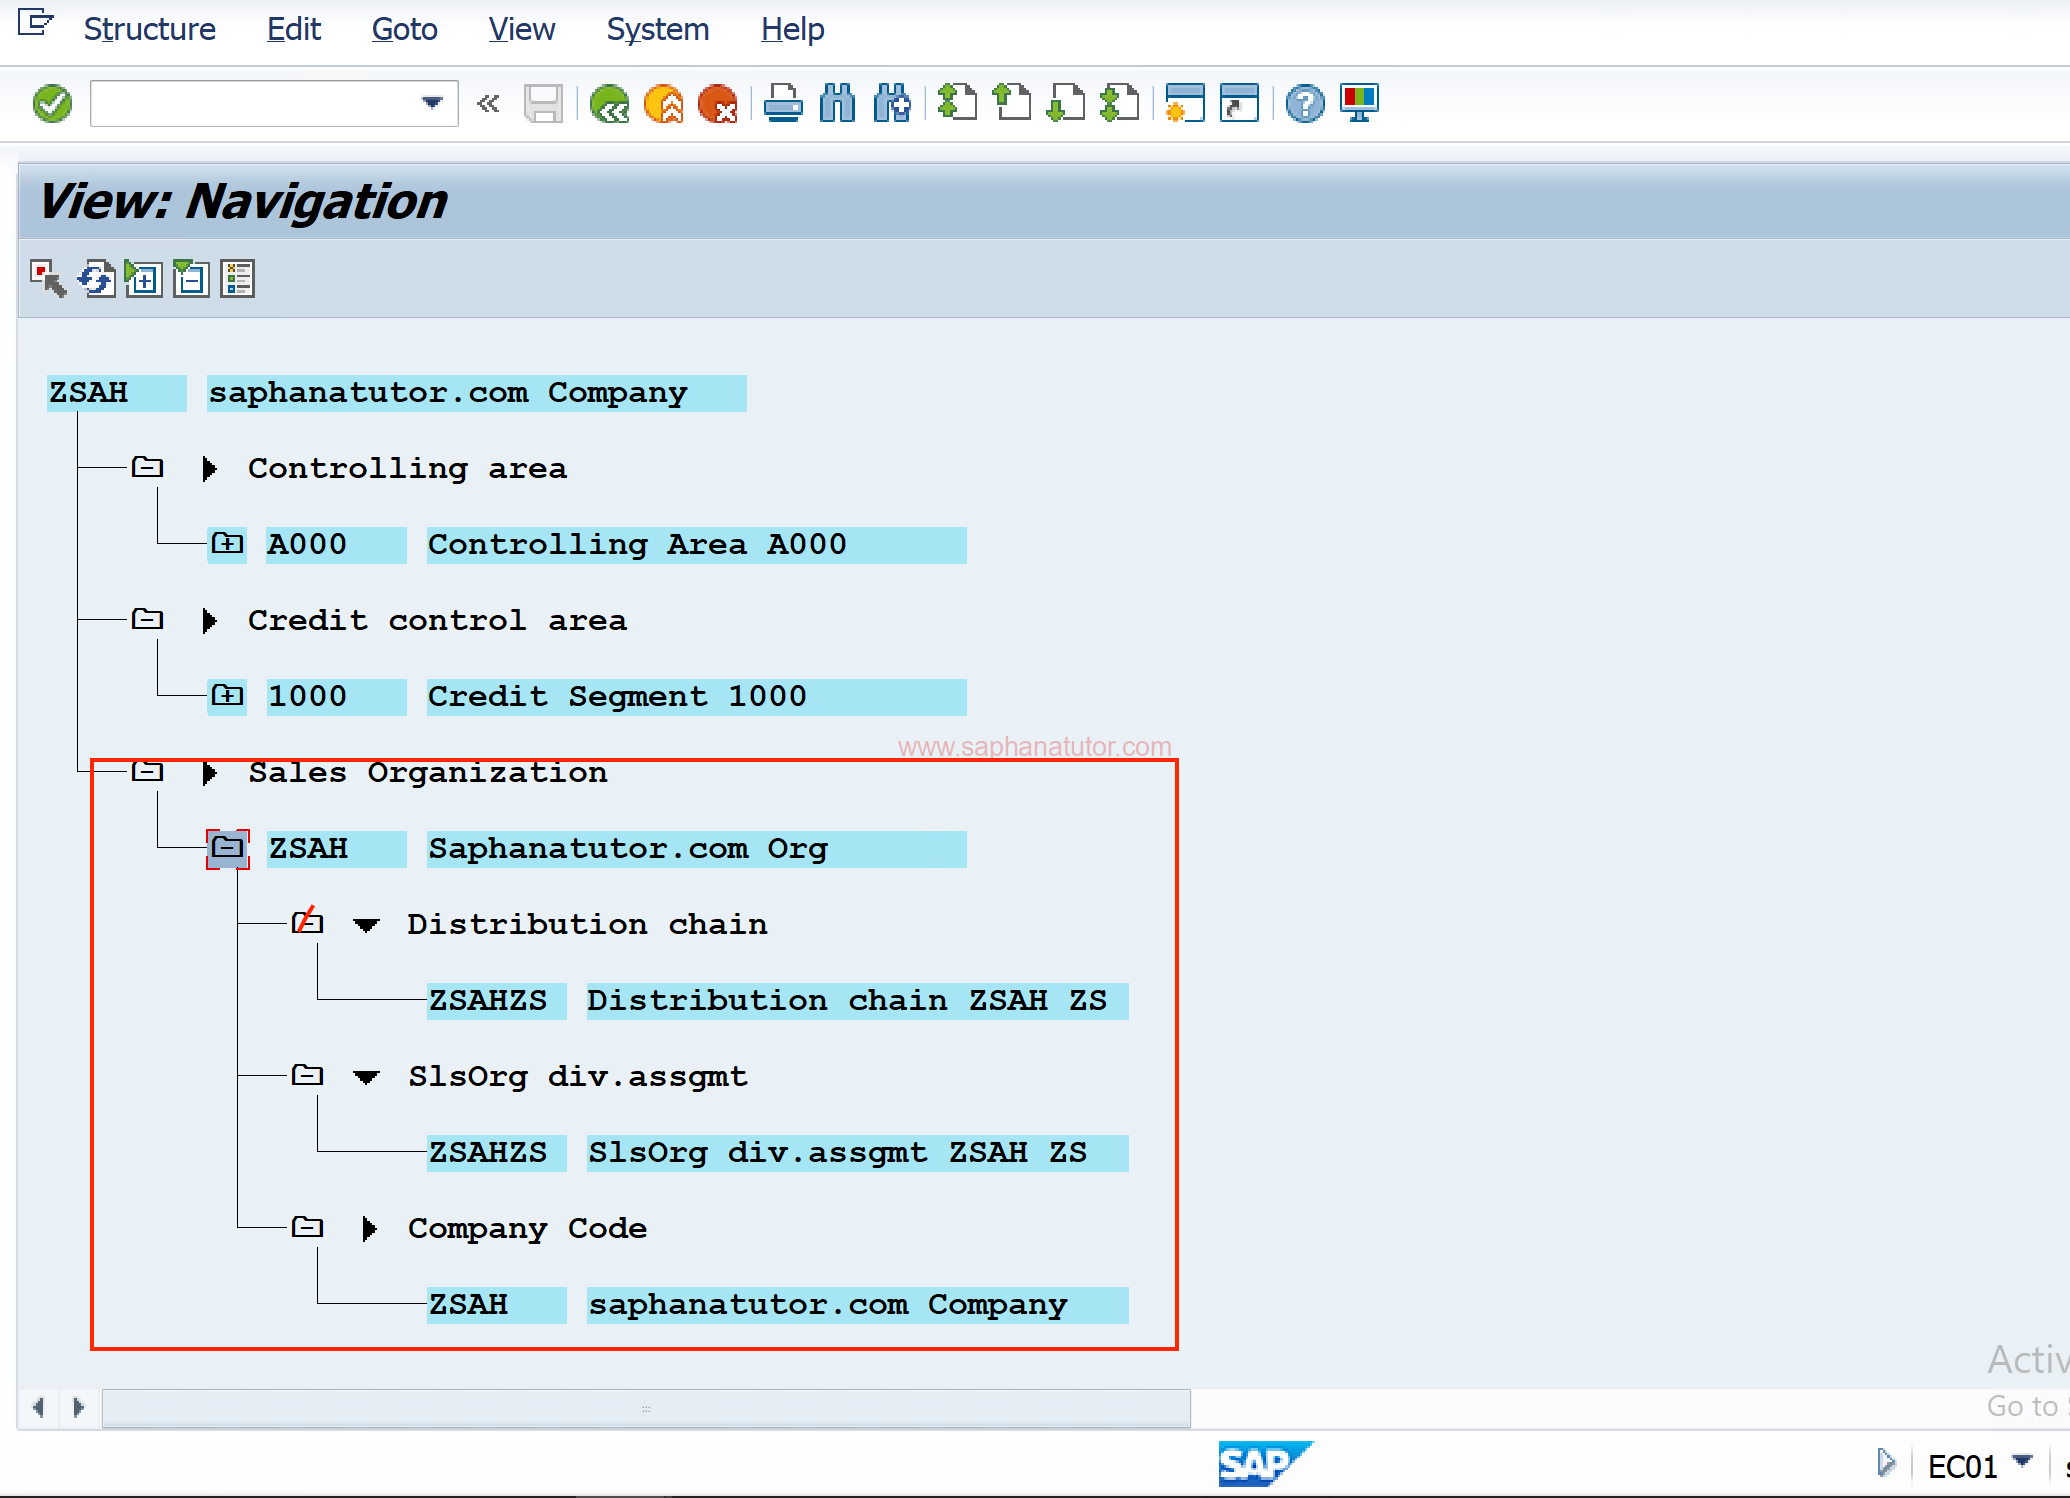Click scroll left arrow of horizontal scrollbar
The width and height of the screenshot is (2070, 1498).
[38, 1408]
